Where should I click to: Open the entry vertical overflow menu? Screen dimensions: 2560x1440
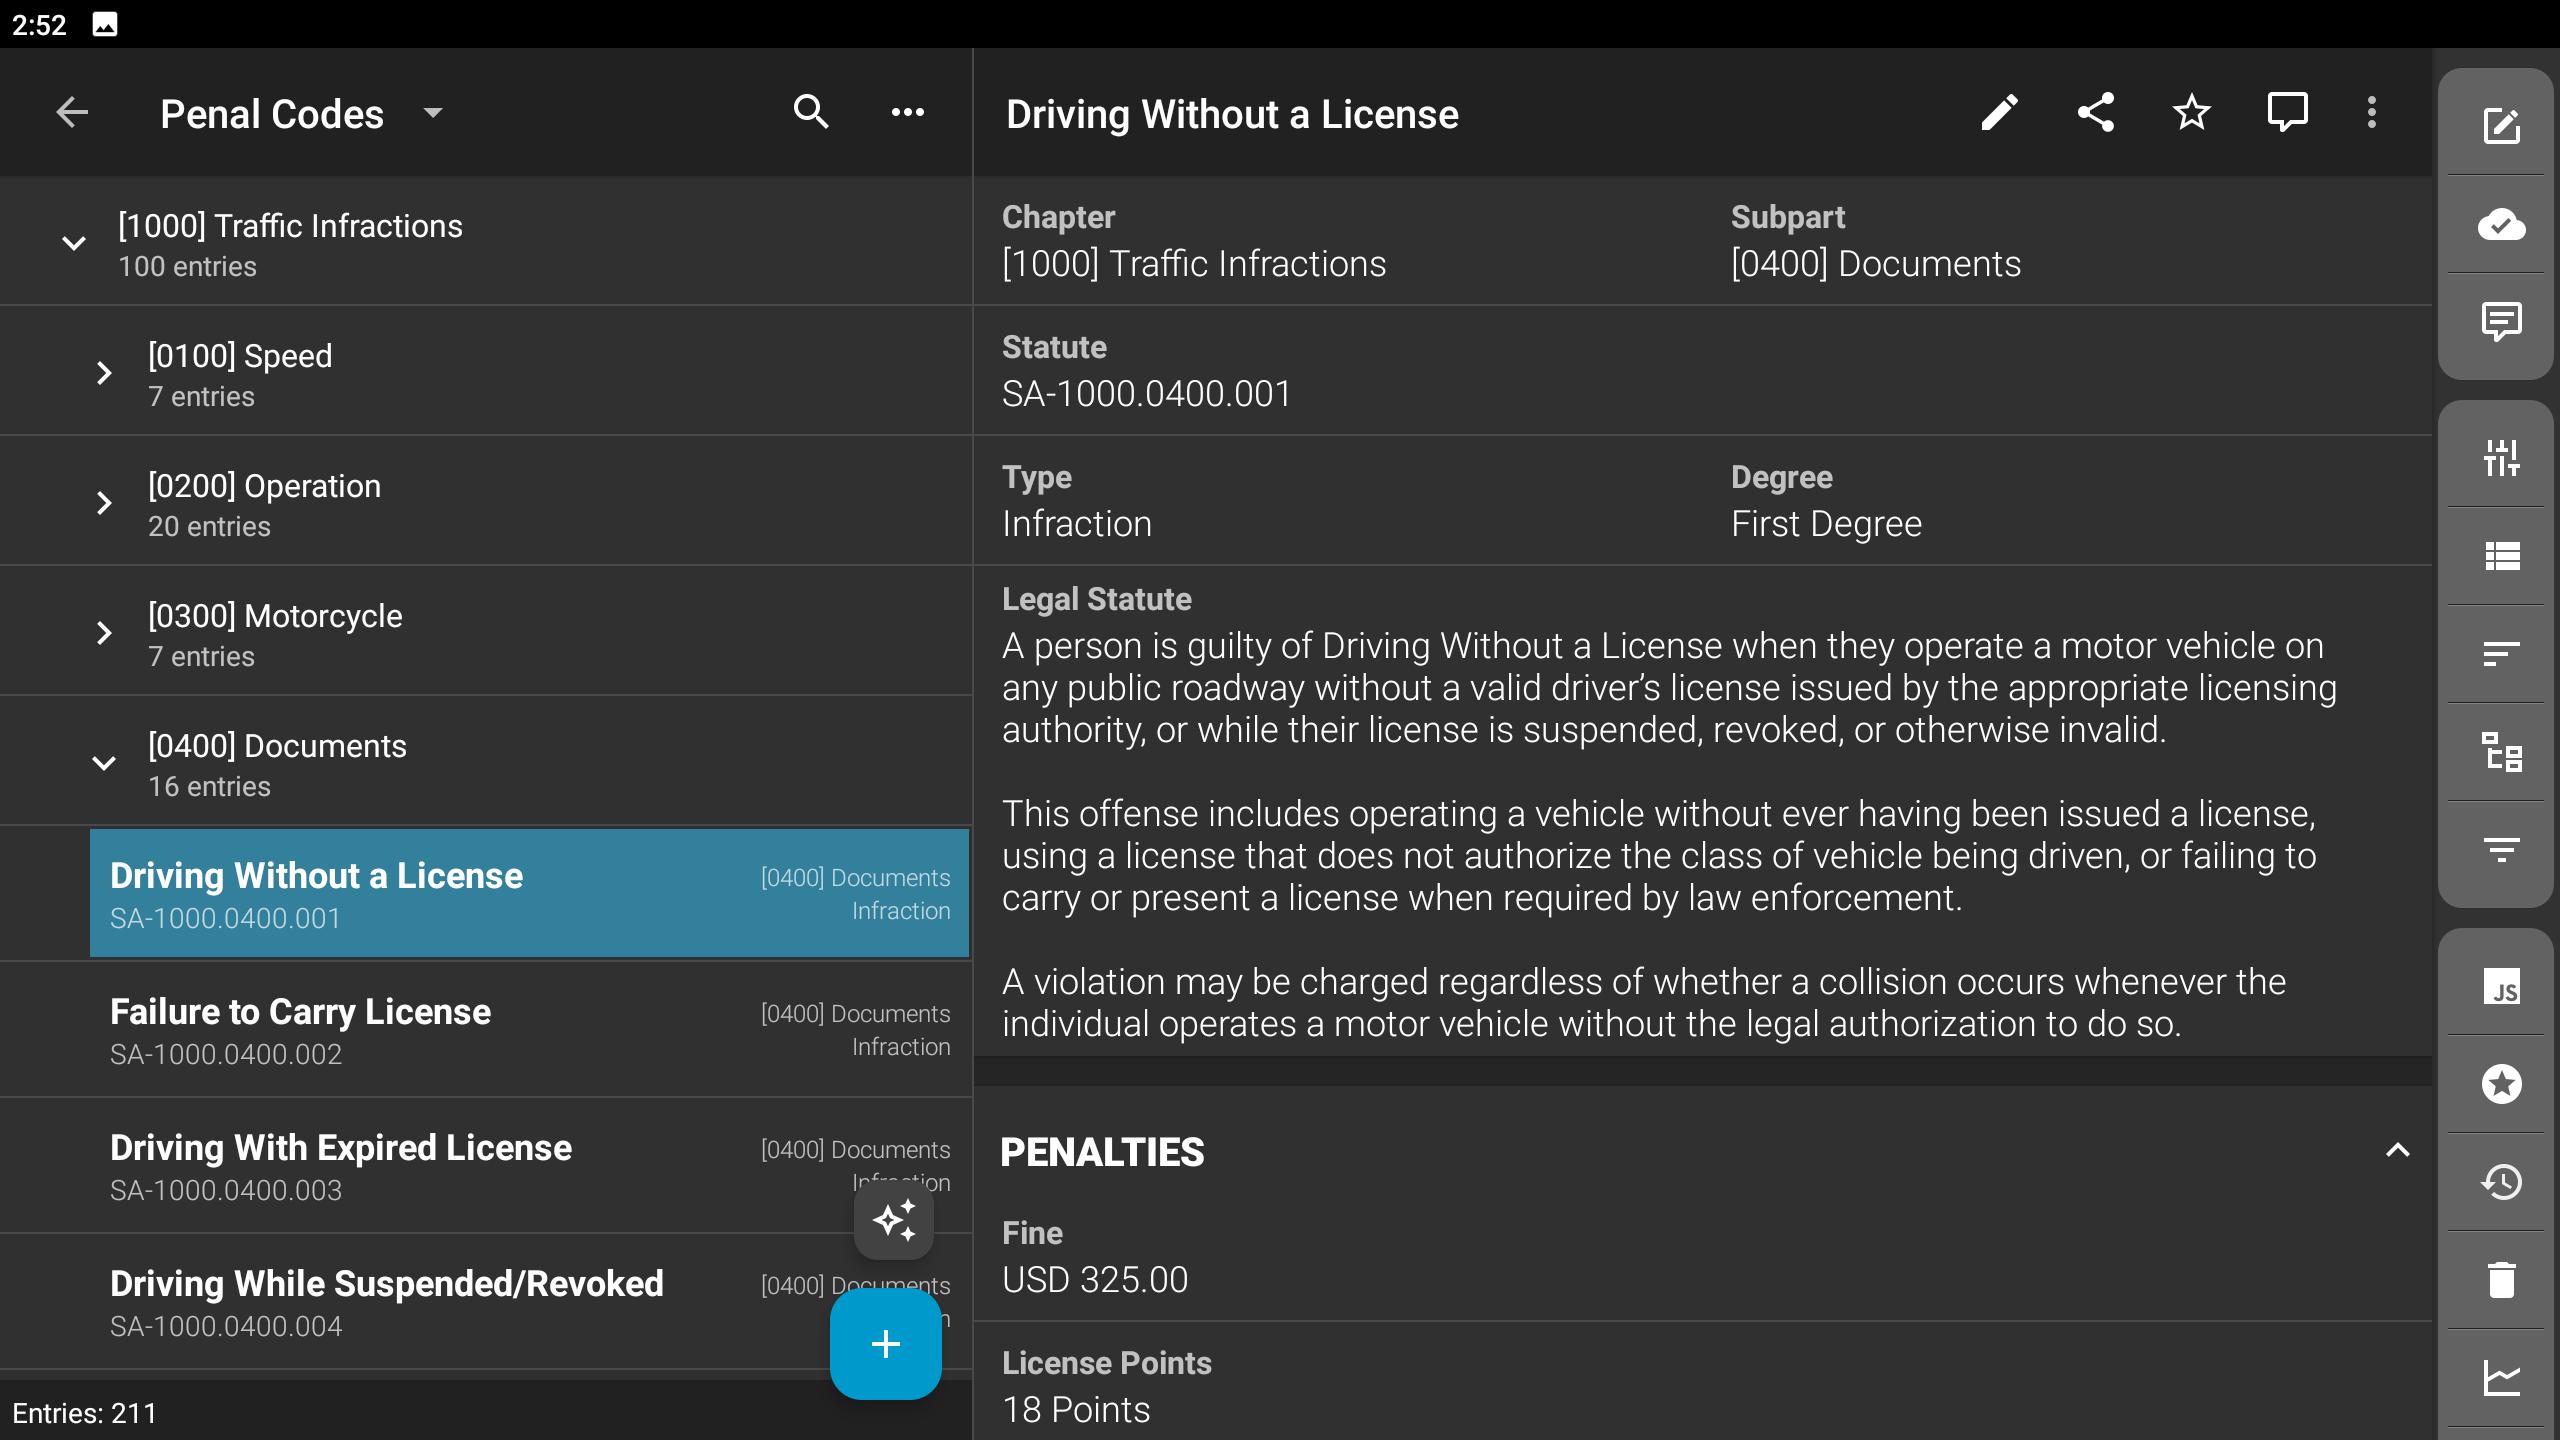pyautogui.click(x=2371, y=113)
